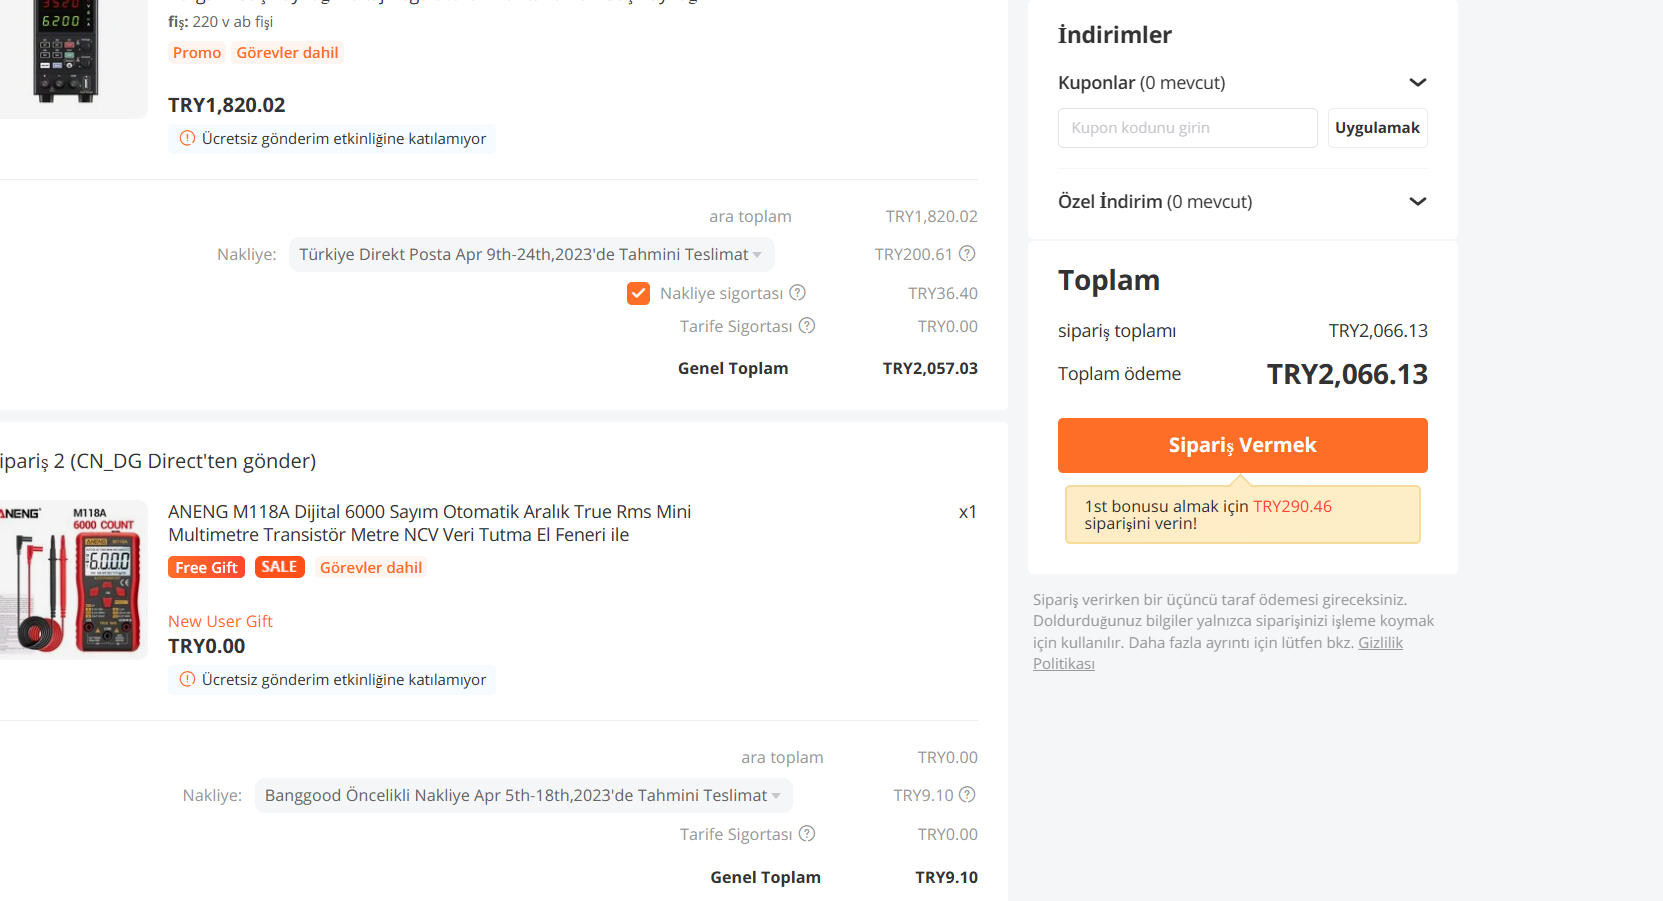Click the Uygulamak coupon button
The image size is (1663, 901).
click(x=1377, y=128)
